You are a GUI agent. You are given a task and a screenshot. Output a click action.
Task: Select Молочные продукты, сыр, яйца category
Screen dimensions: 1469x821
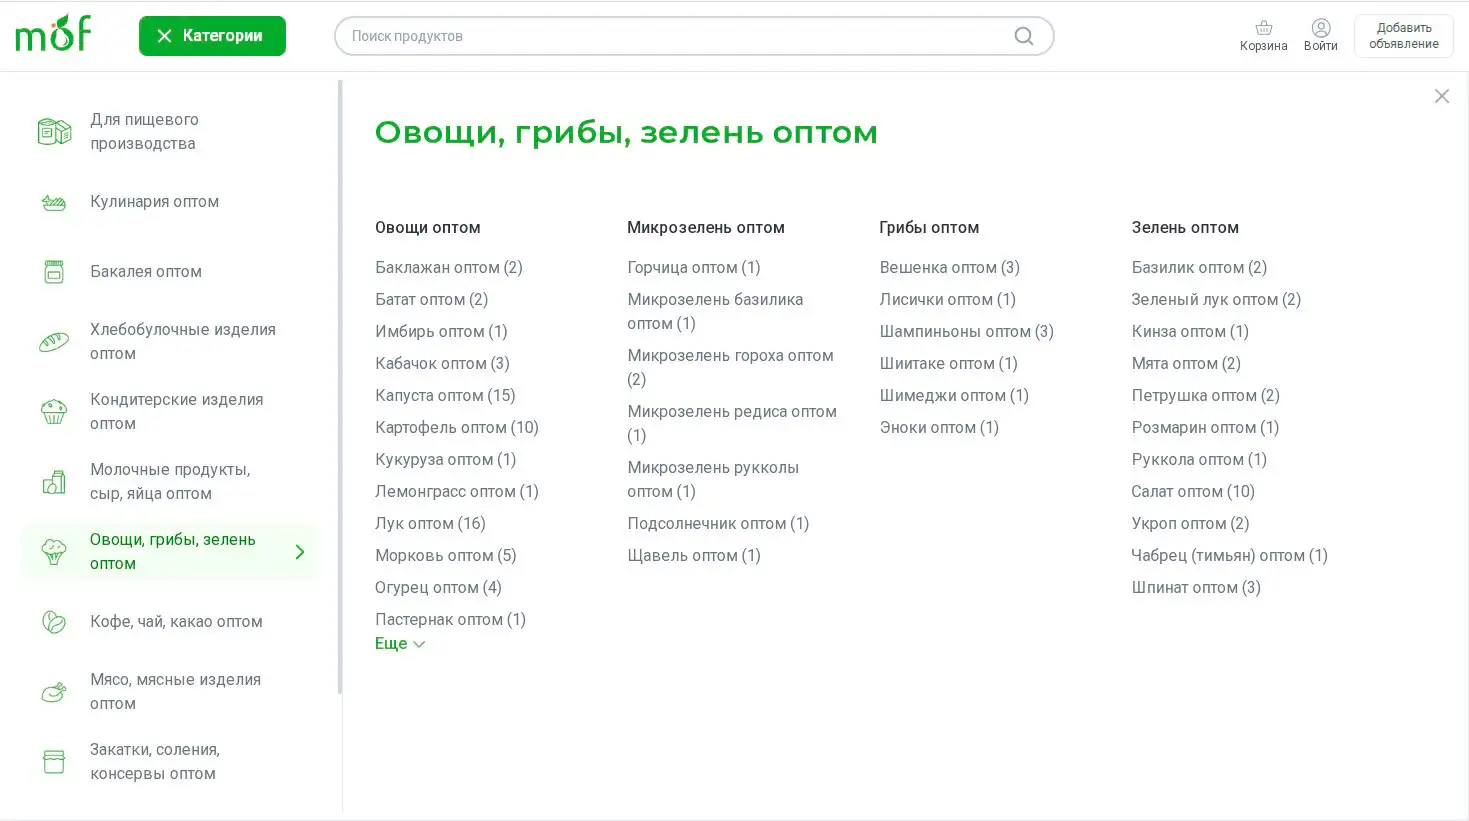tap(170, 481)
